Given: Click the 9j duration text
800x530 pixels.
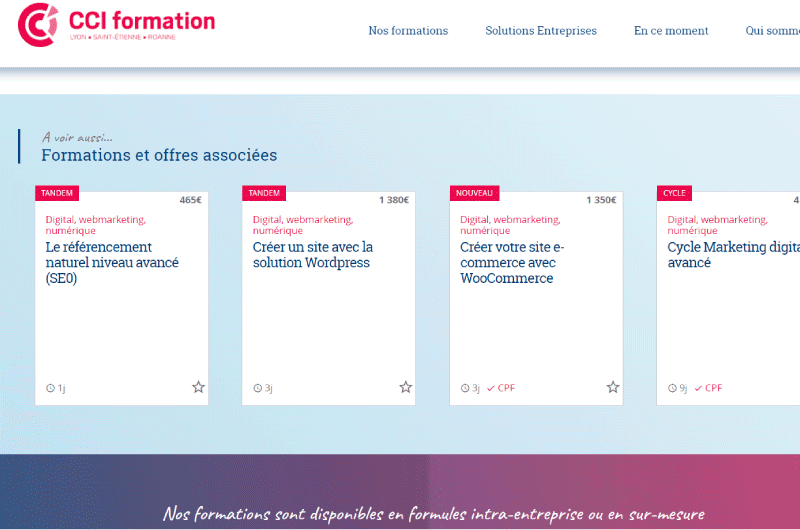Looking at the screenshot, I should click(683, 388).
